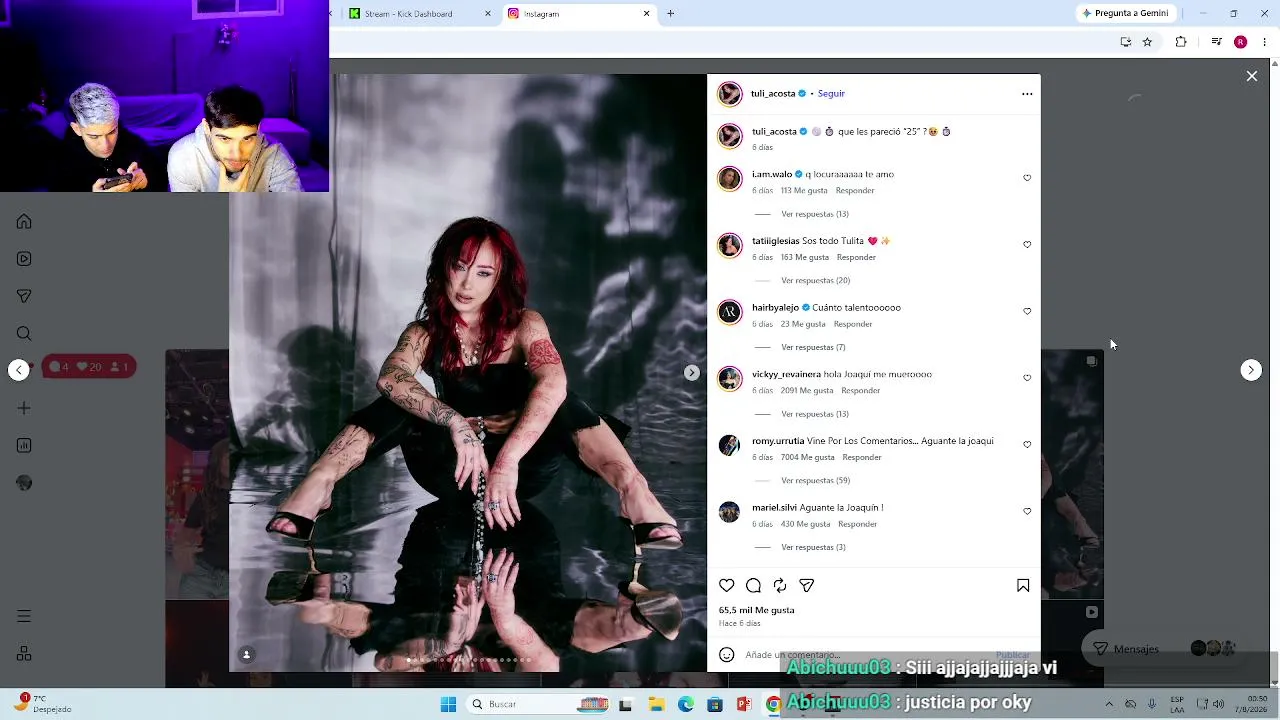The height and width of the screenshot is (720, 1280).
Task: Like the comment by i.am.walo
Action: (1027, 178)
